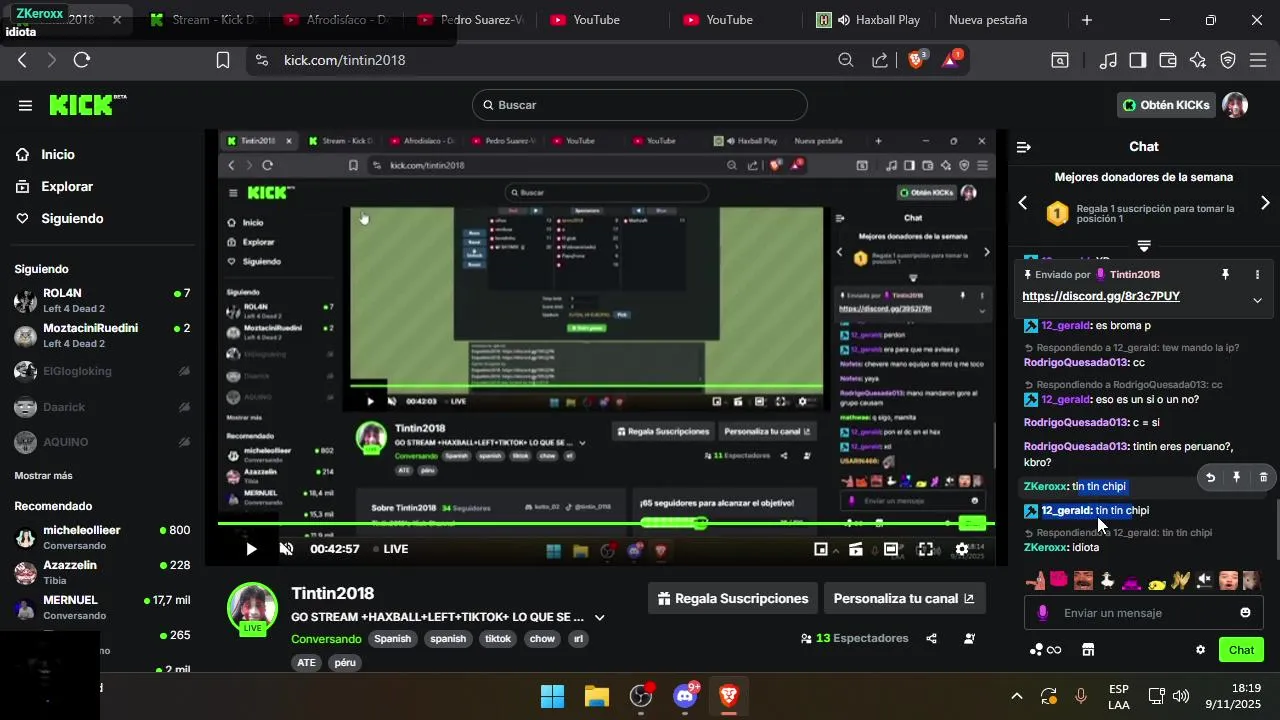Image resolution: width=1280 pixels, height=720 pixels.
Task: Play the paused stream
Action: click(251, 549)
